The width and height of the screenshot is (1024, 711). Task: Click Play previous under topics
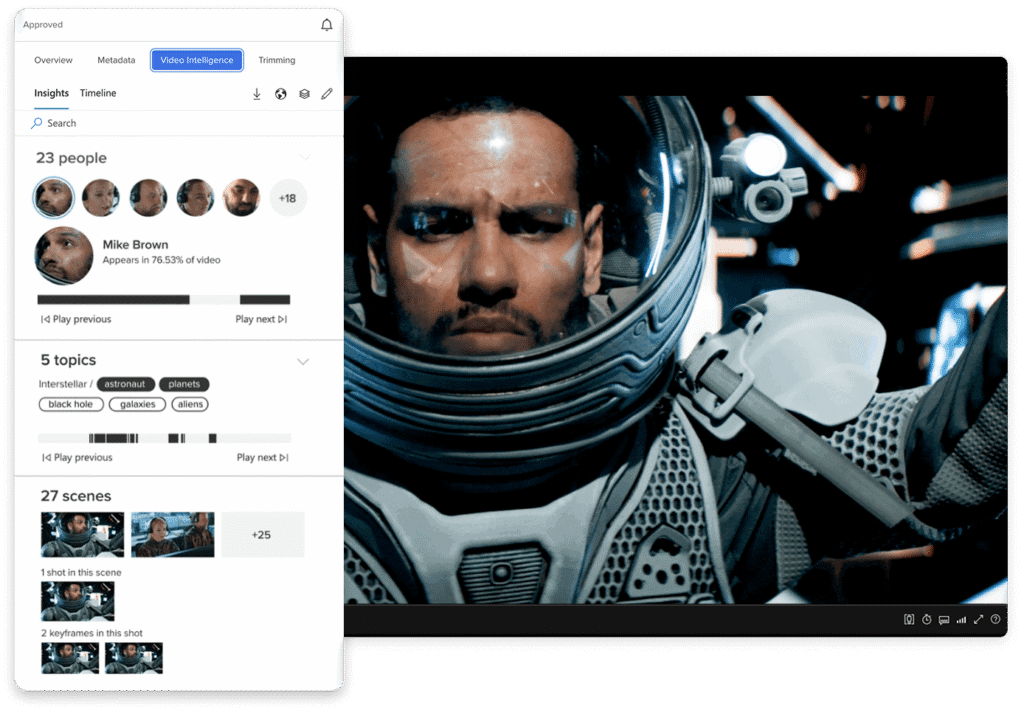77,458
